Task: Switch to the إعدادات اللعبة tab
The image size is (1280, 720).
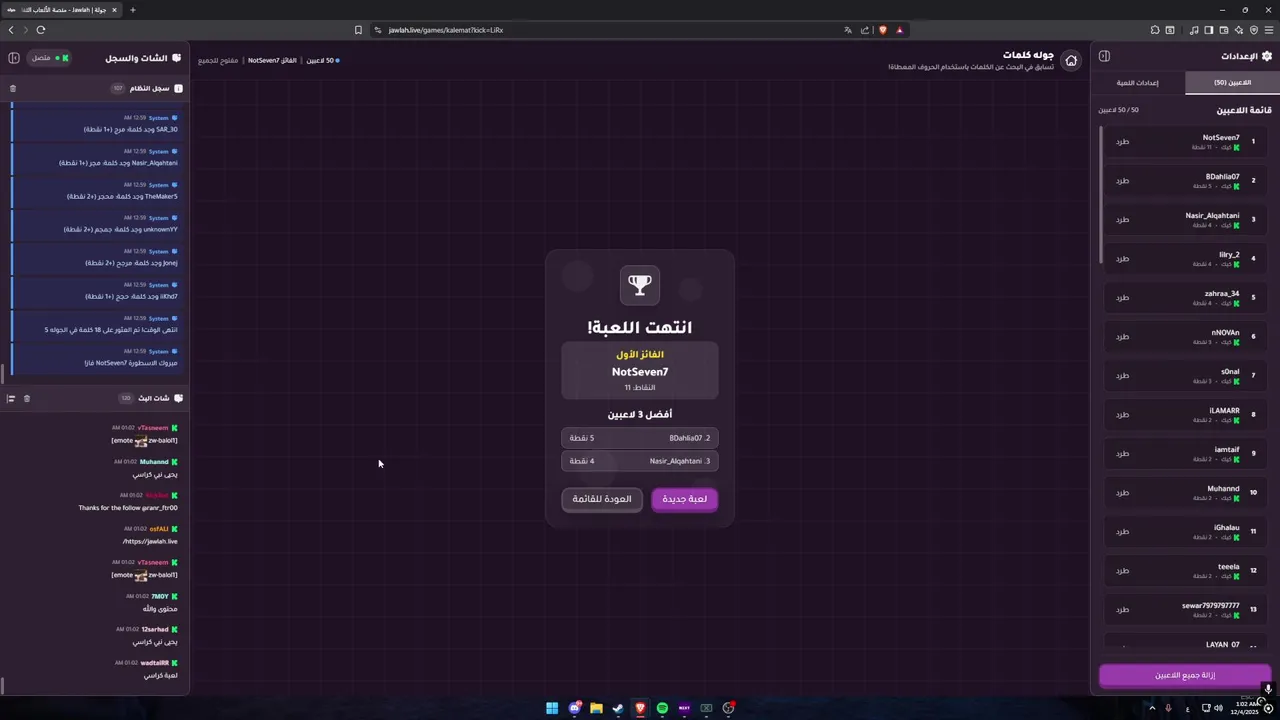Action: pyautogui.click(x=1137, y=83)
